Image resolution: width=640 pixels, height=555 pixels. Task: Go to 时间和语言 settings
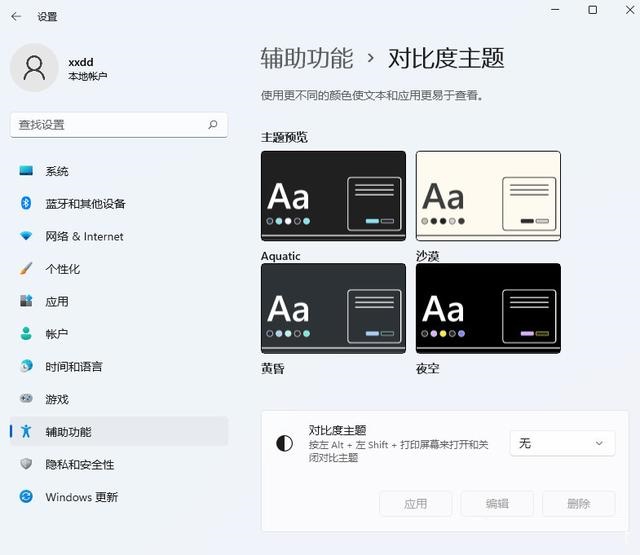[73, 367]
